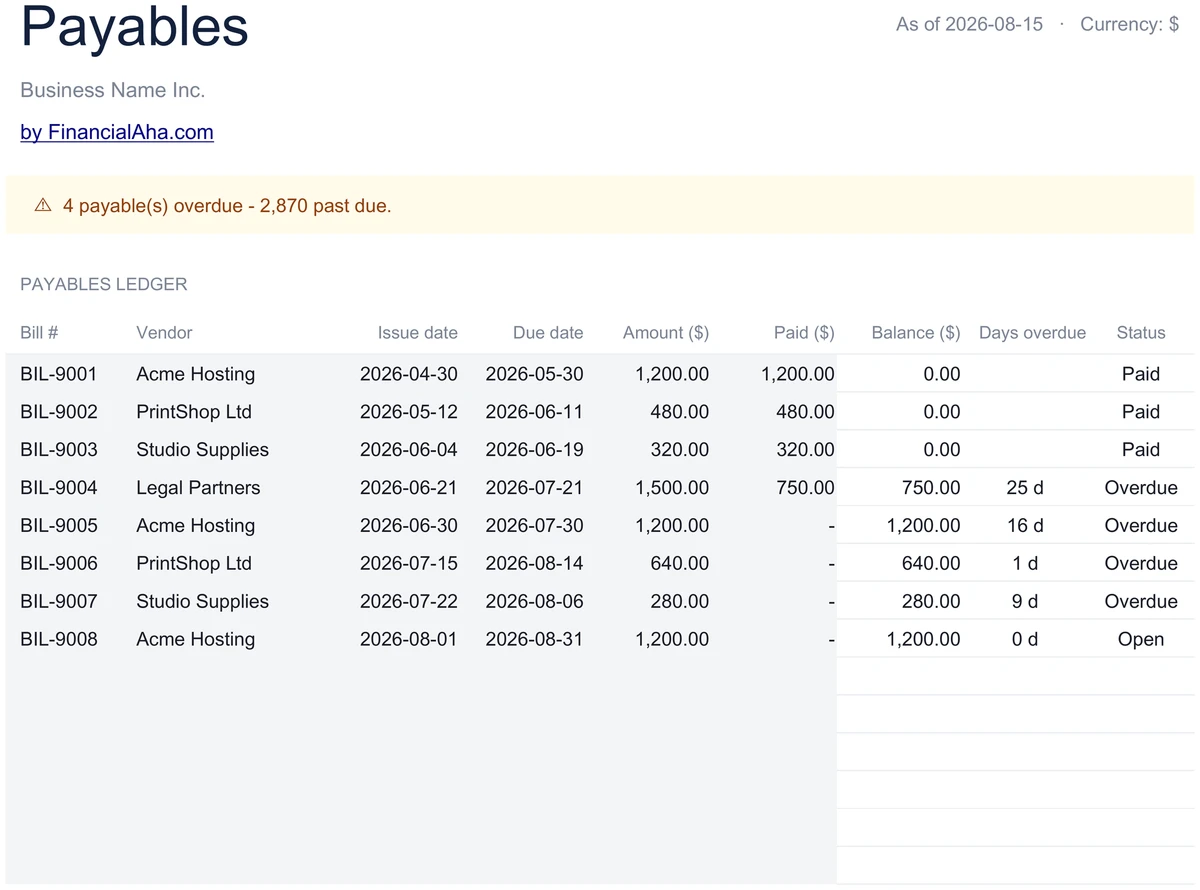
Task: Click the Due date column header
Action: [x=548, y=333]
